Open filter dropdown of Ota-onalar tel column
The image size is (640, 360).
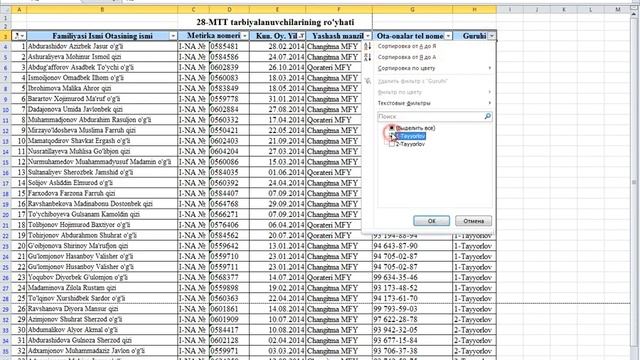pos(448,36)
